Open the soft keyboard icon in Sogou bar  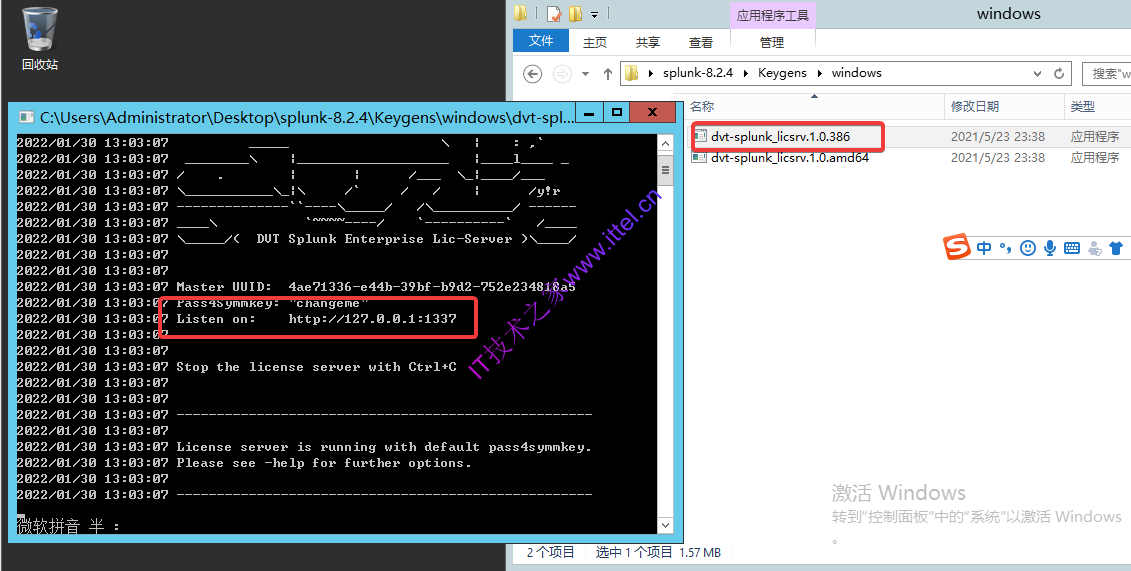(1072, 248)
